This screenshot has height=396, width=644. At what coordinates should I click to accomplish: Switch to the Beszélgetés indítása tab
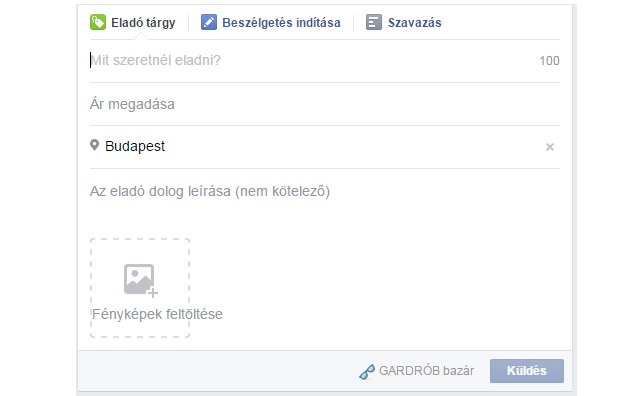271,23
